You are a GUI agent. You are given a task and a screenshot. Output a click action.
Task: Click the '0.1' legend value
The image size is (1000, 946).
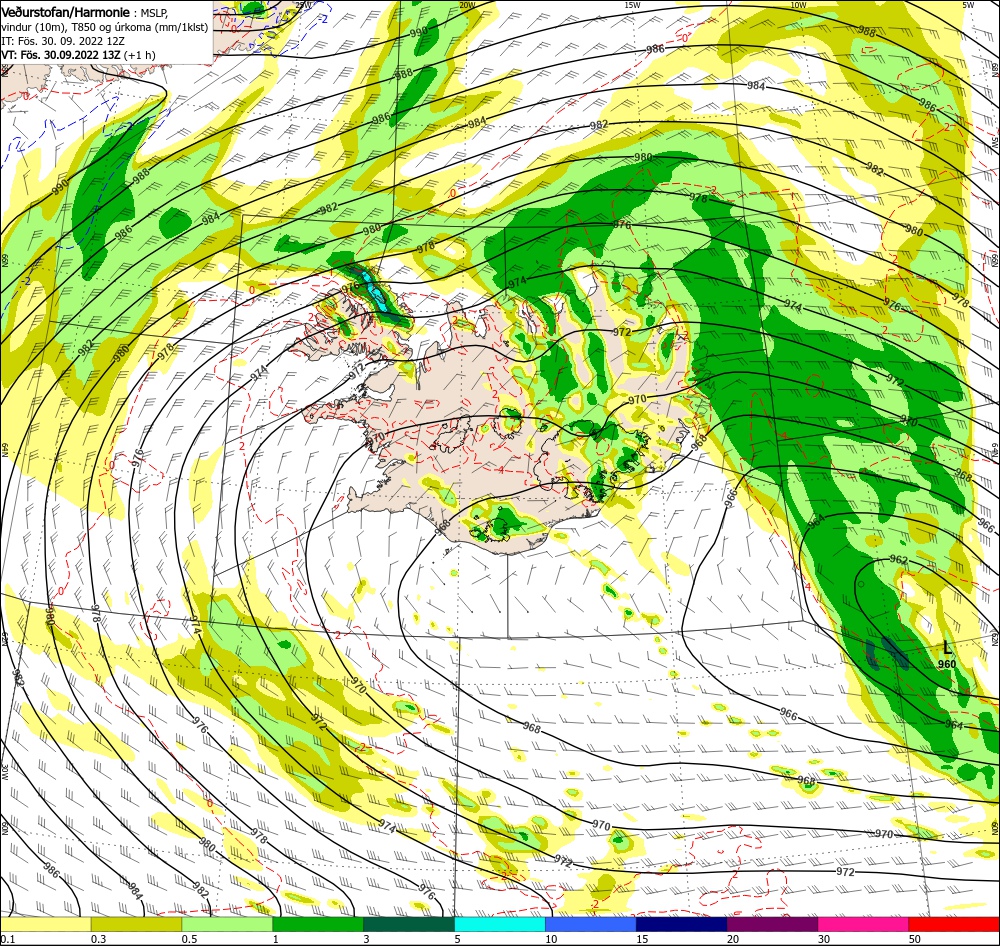(8, 939)
